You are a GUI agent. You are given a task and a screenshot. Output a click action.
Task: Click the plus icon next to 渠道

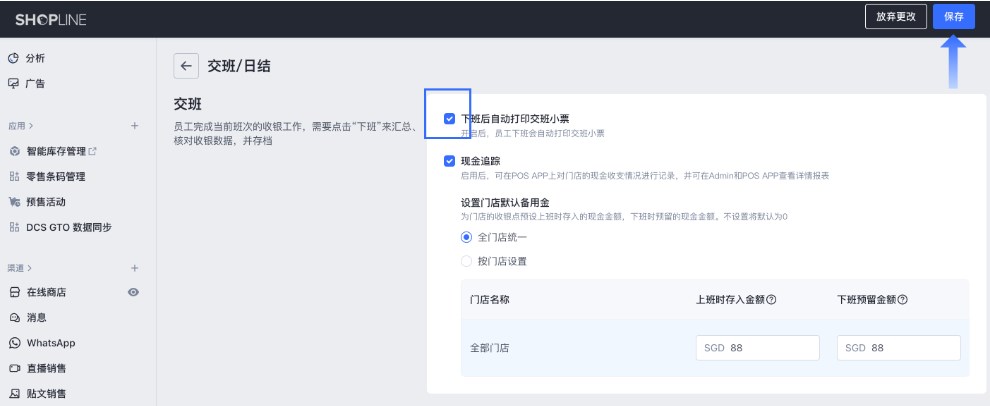134,268
